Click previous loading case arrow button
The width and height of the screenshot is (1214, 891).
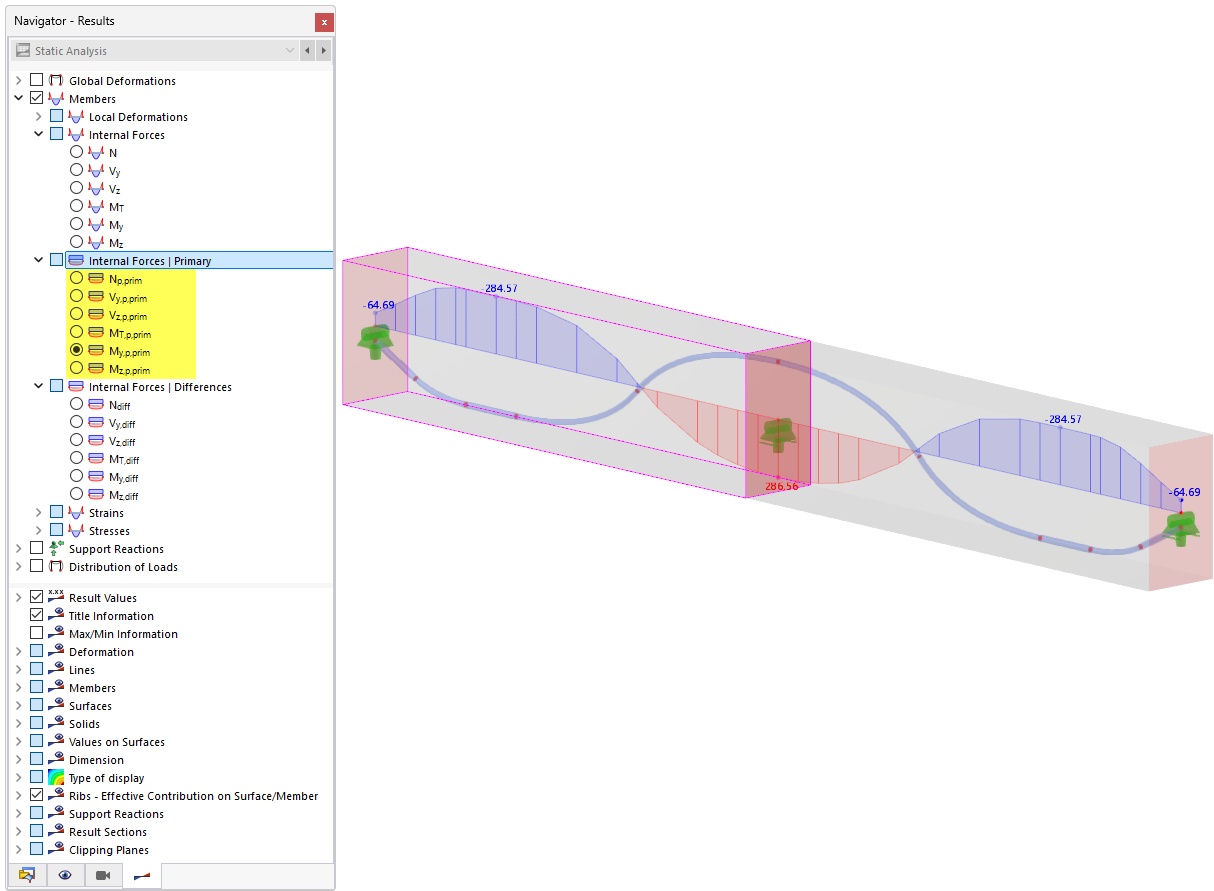(307, 50)
